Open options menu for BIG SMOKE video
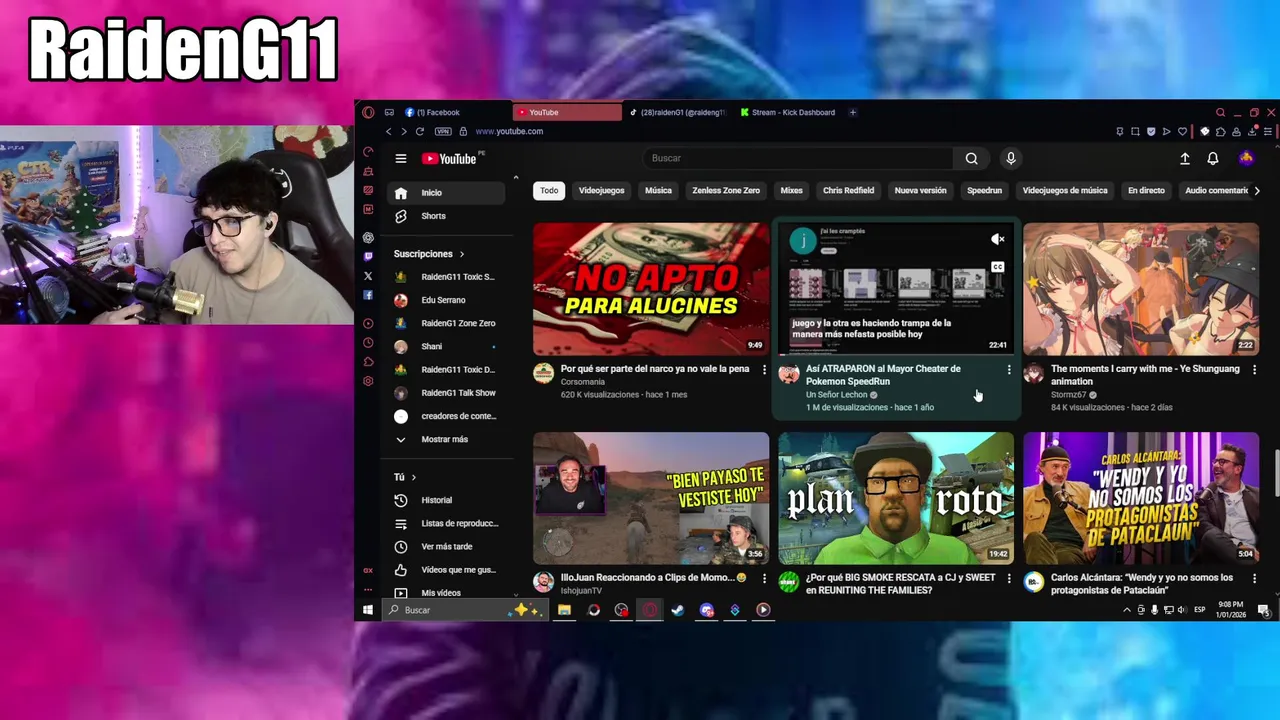Viewport: 1280px width, 720px height. [1009, 579]
